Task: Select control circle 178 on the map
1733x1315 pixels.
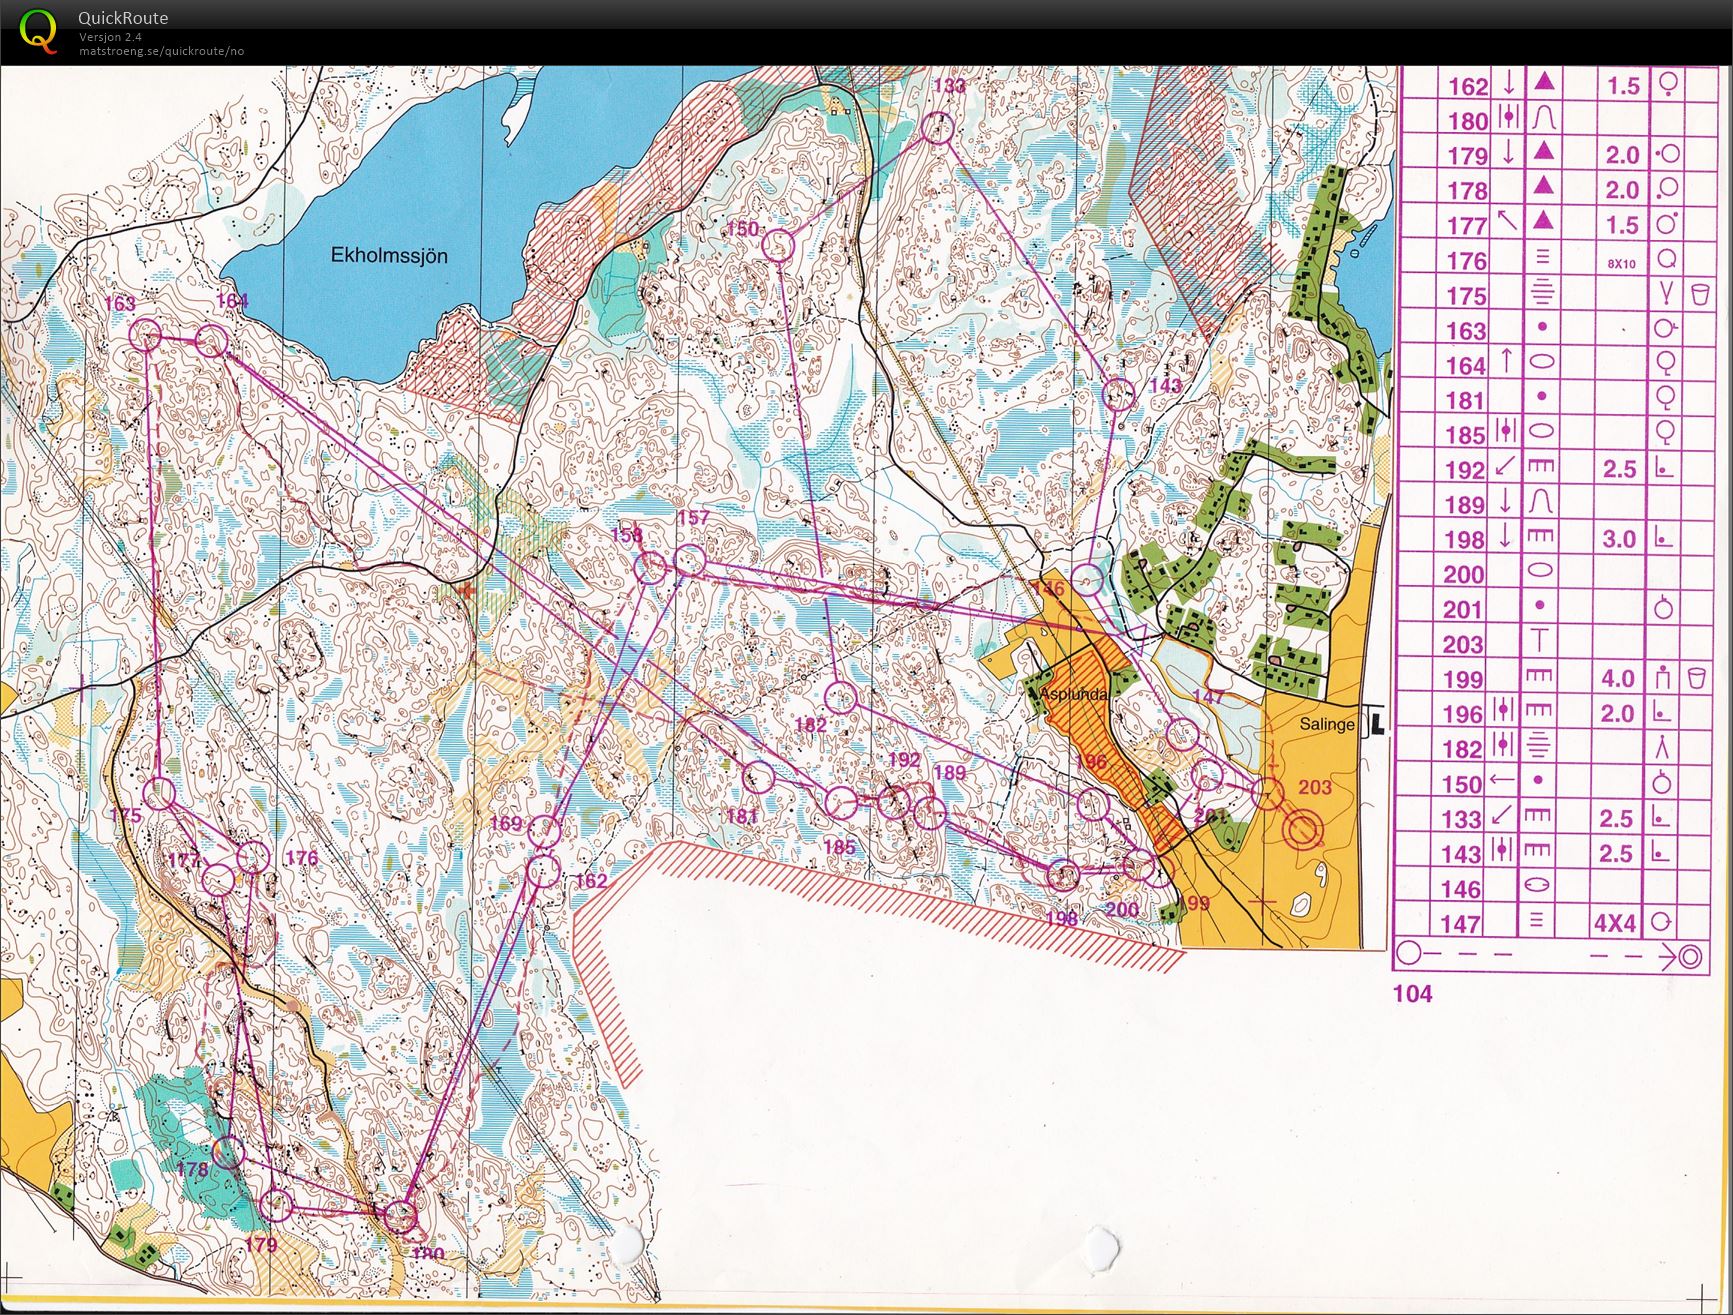Action: pyautogui.click(x=230, y=1152)
